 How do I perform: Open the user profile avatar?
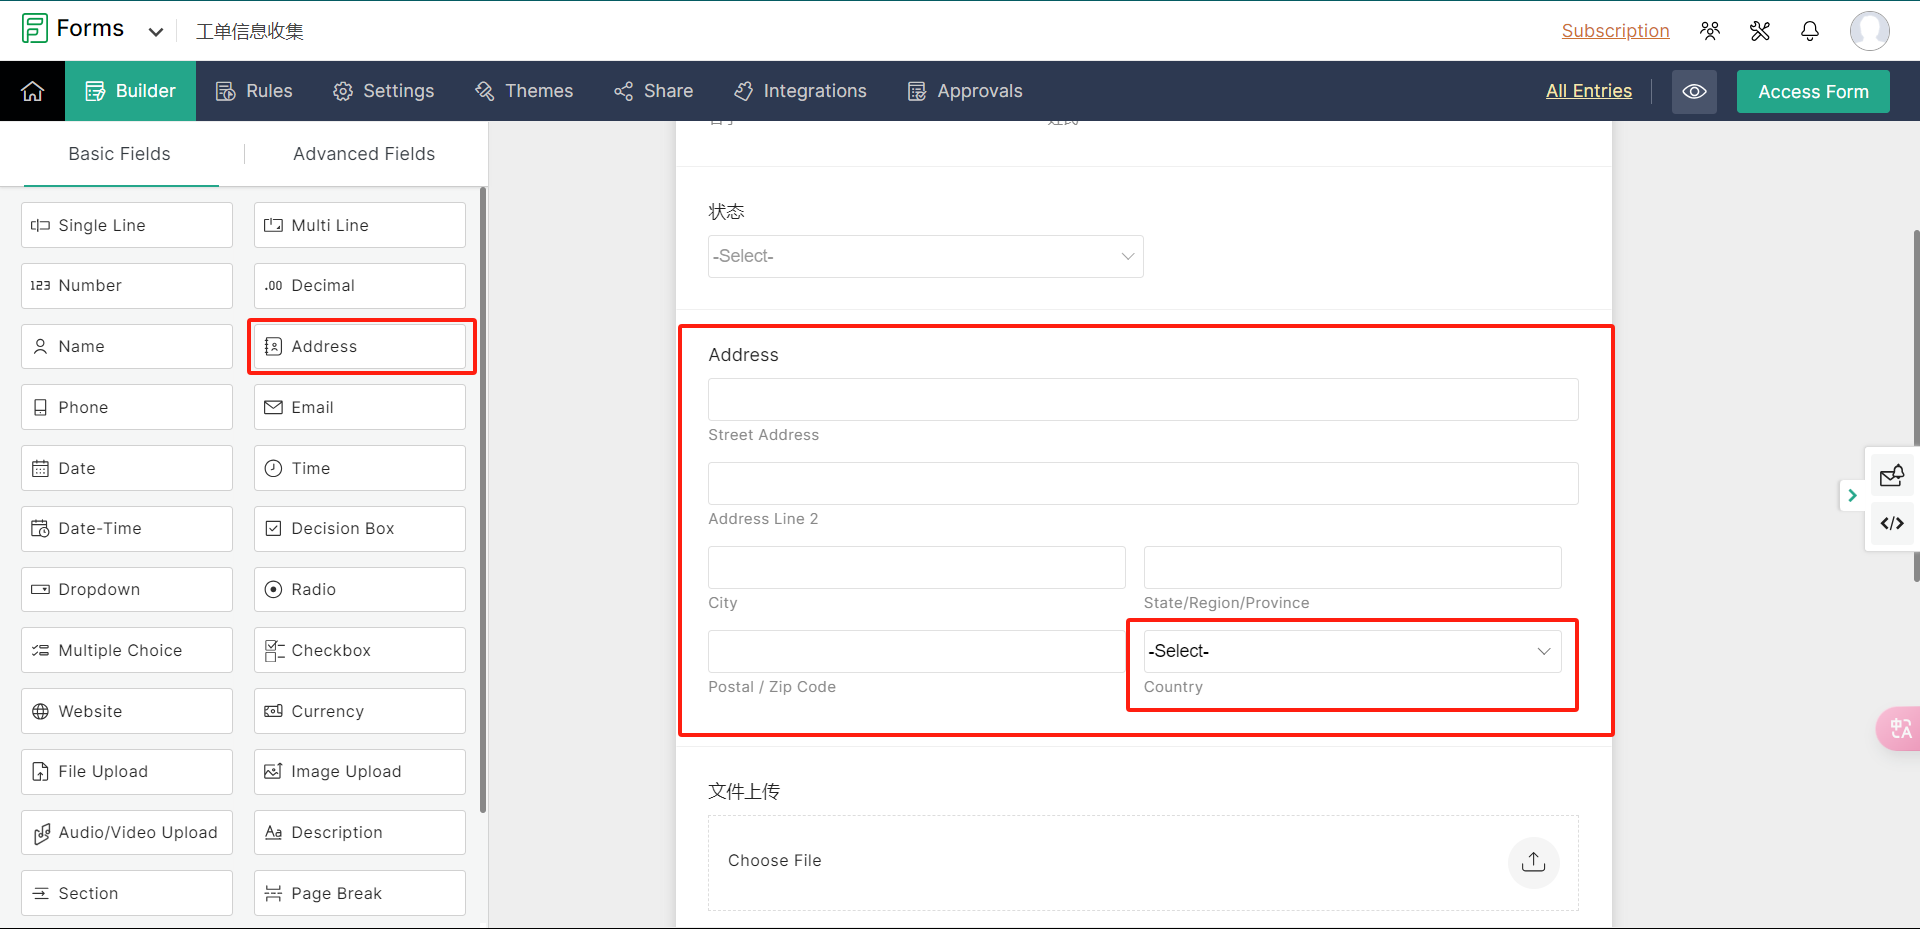tap(1868, 31)
